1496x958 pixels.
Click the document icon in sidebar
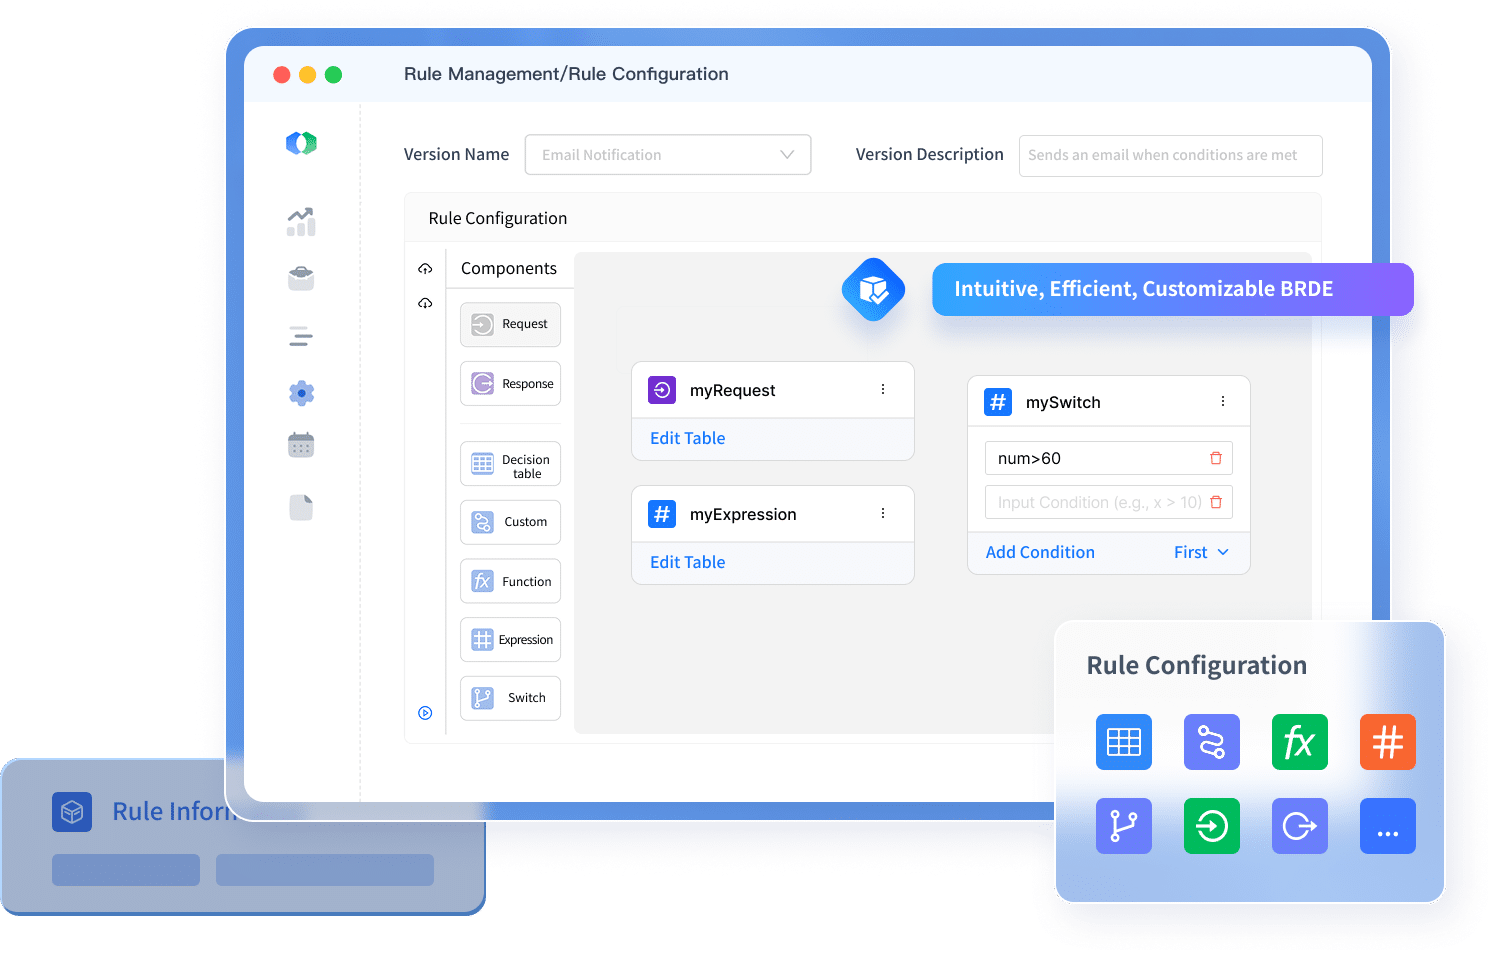point(301,507)
